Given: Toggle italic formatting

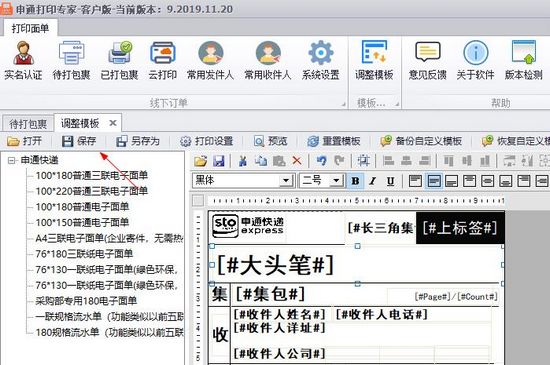Looking at the screenshot, I should [373, 181].
